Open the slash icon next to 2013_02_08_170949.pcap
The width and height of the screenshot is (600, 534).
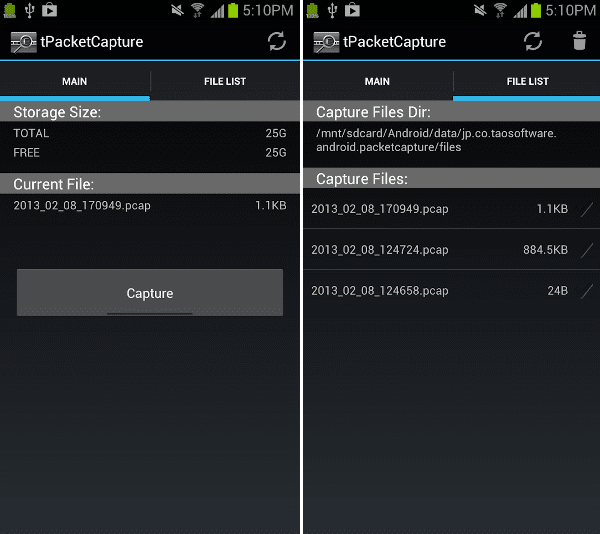[x=587, y=209]
